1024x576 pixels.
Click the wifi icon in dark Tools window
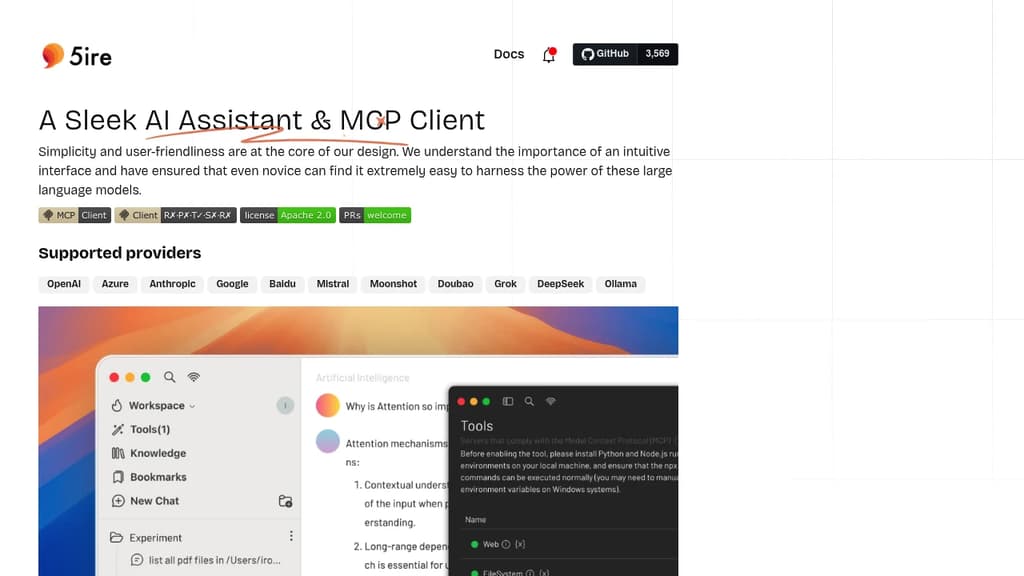(x=551, y=402)
